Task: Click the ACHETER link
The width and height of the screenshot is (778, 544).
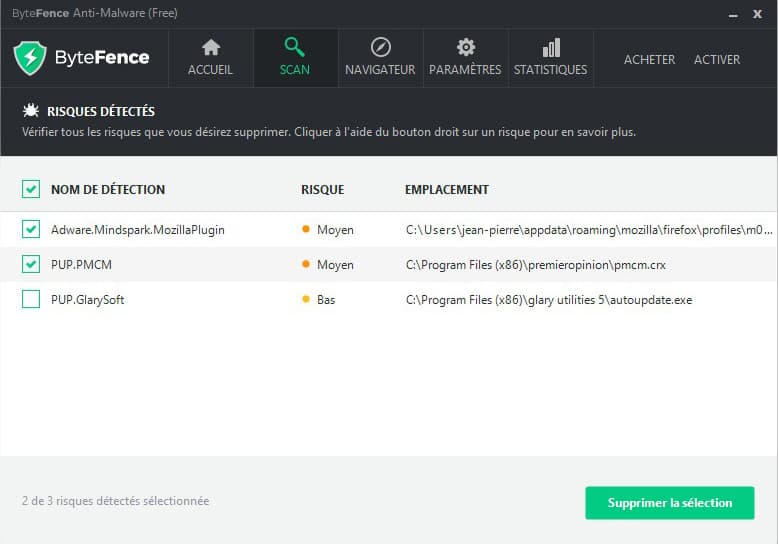Action: coord(649,60)
